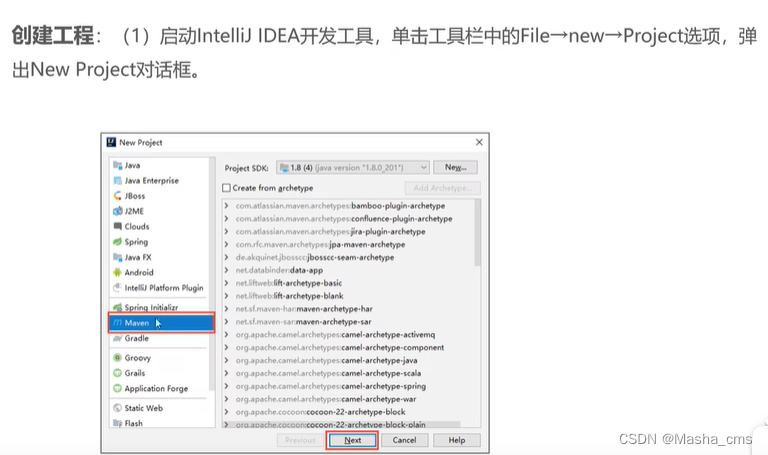Click the Project SDK label
Screen dimensions: 768x455
click(246, 168)
